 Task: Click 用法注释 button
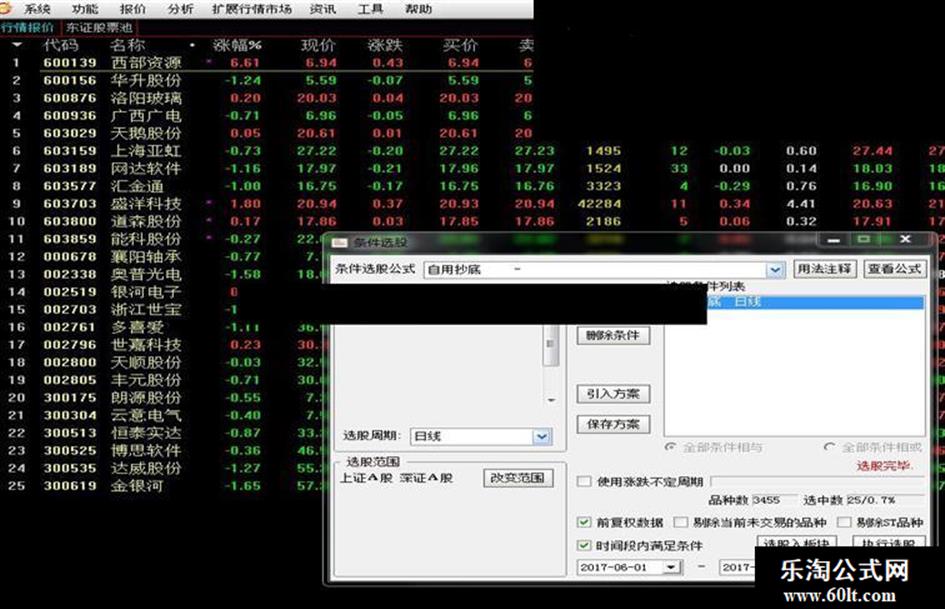click(824, 269)
